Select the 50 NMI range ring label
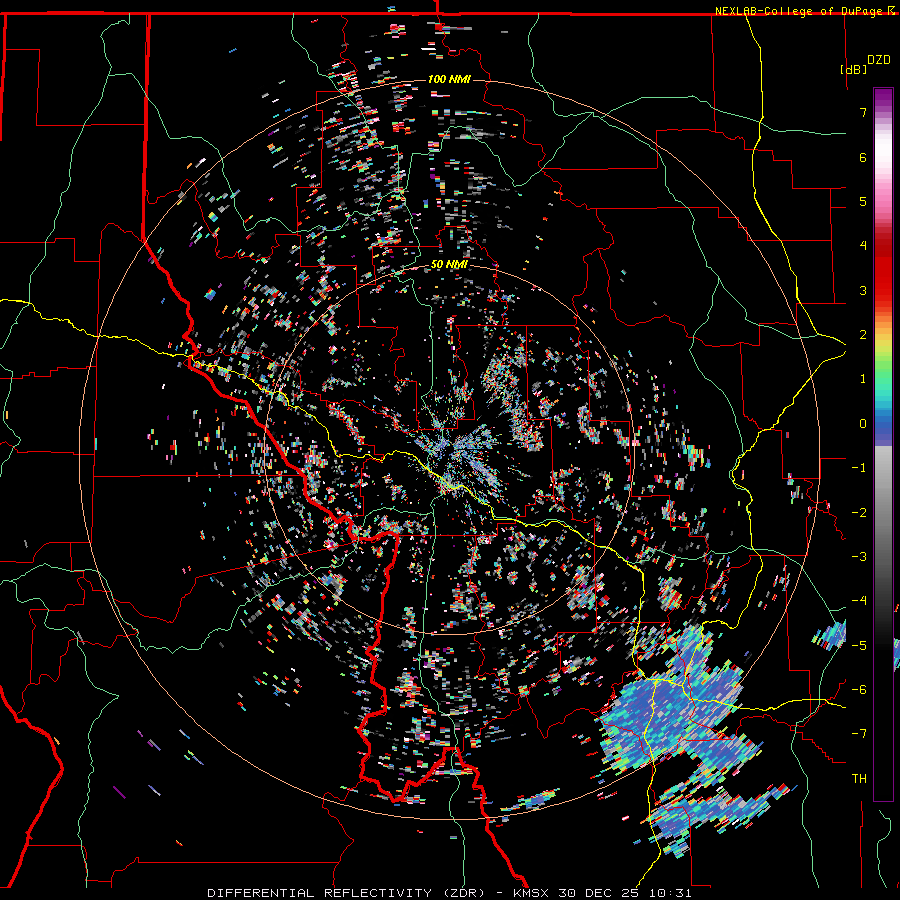Screen dimensions: 900x900 [x=449, y=265]
